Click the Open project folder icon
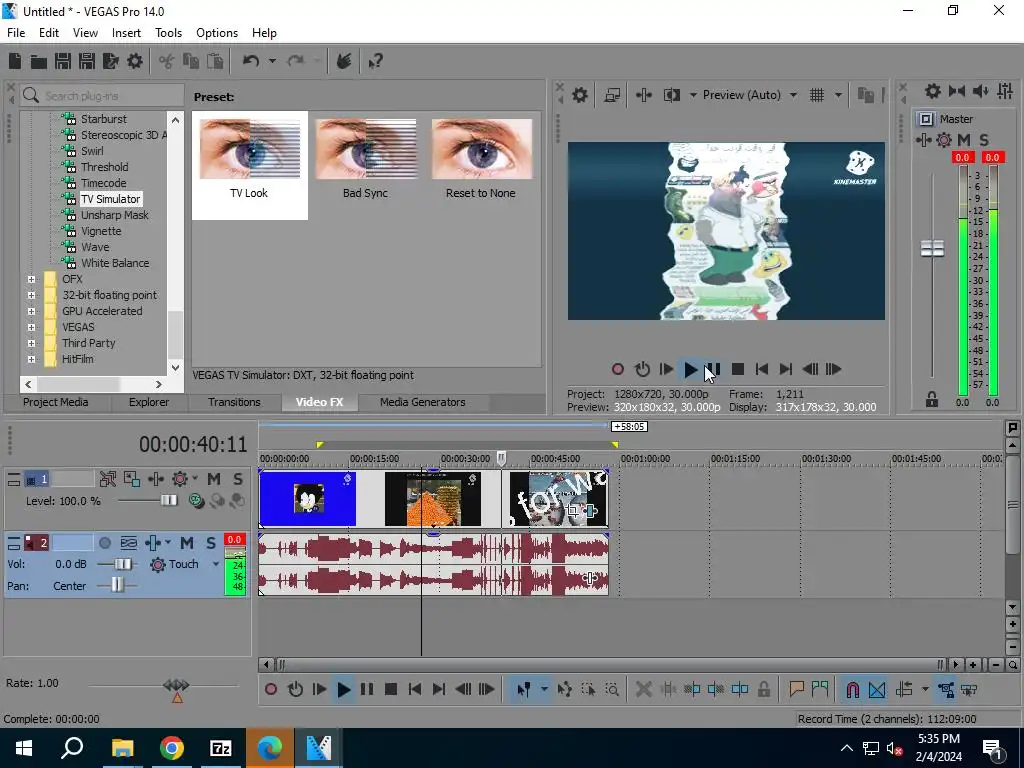Screen dimensions: 1024x768 tap(39, 61)
